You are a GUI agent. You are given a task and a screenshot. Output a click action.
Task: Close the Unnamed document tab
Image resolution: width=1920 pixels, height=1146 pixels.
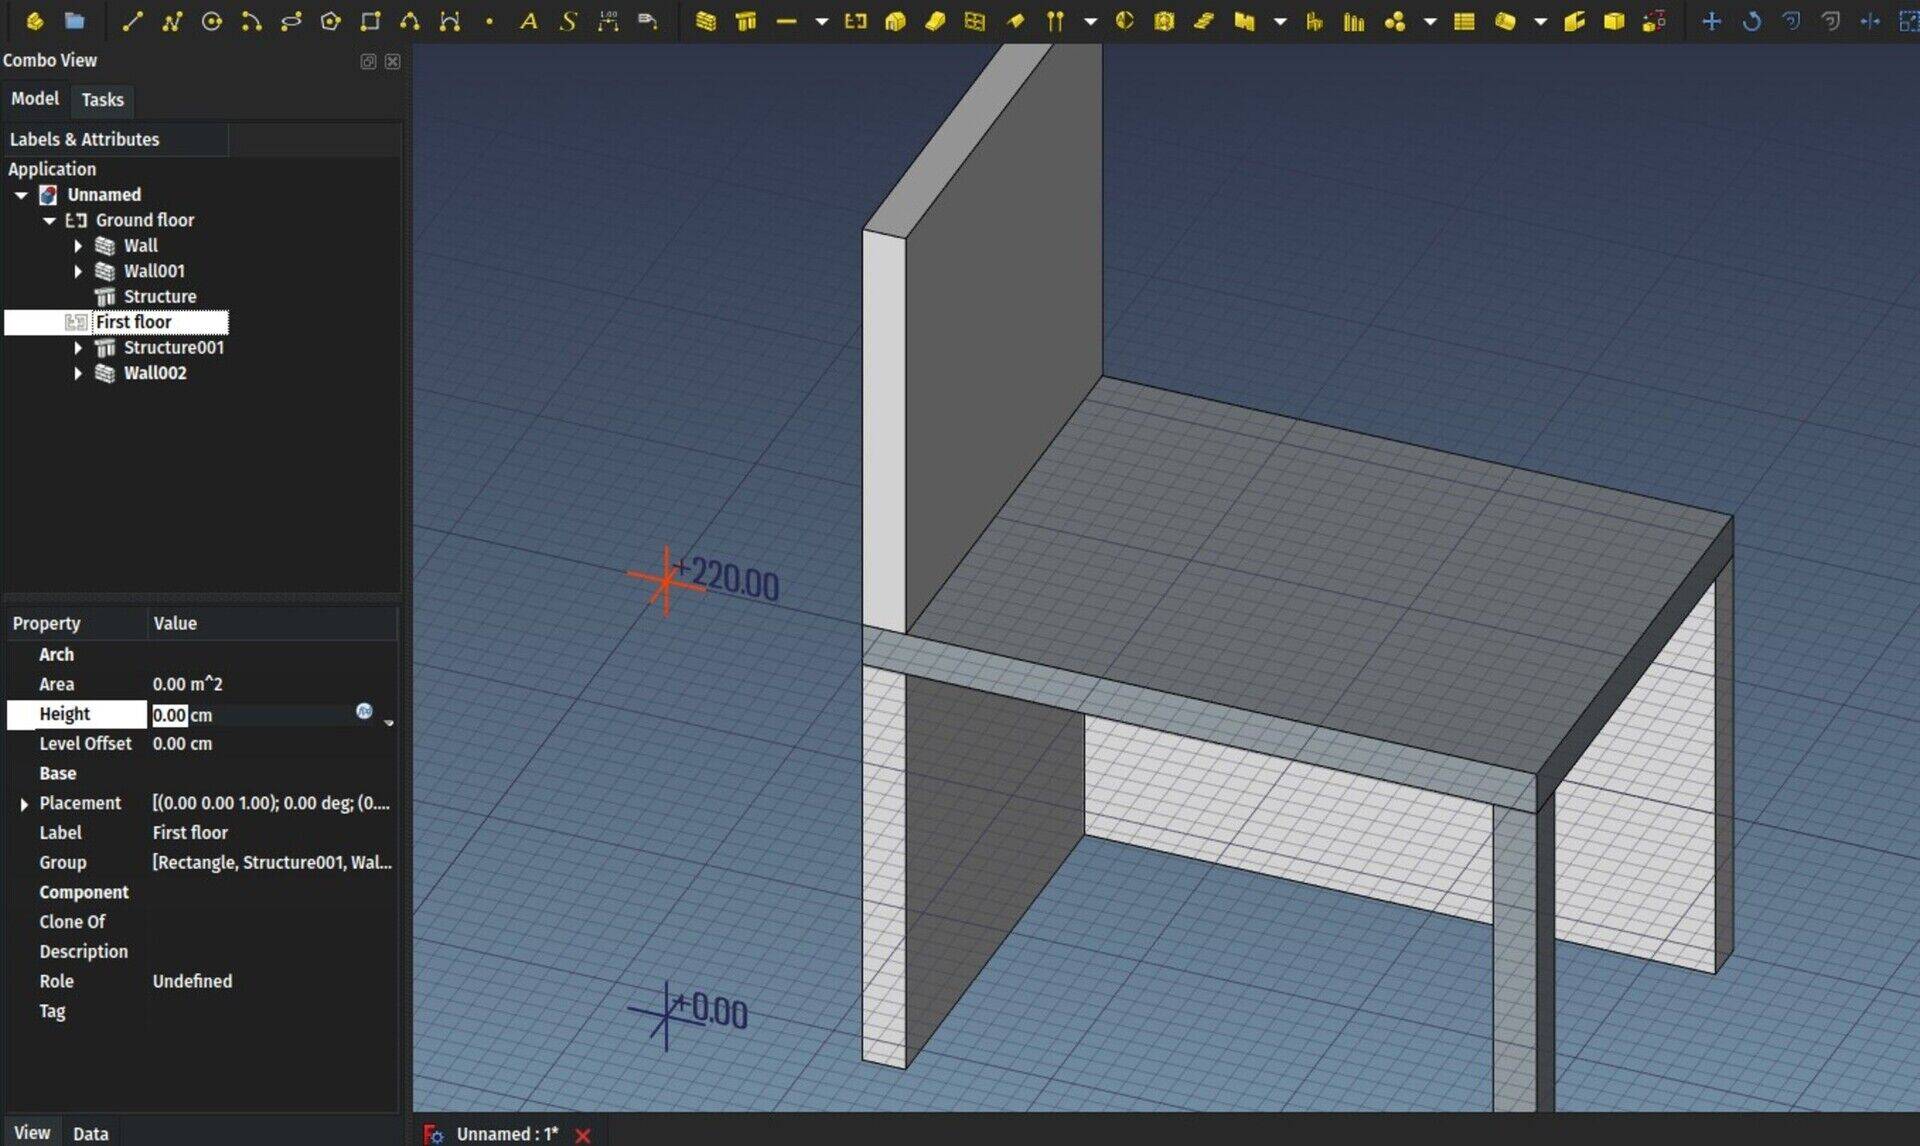[x=583, y=1135]
